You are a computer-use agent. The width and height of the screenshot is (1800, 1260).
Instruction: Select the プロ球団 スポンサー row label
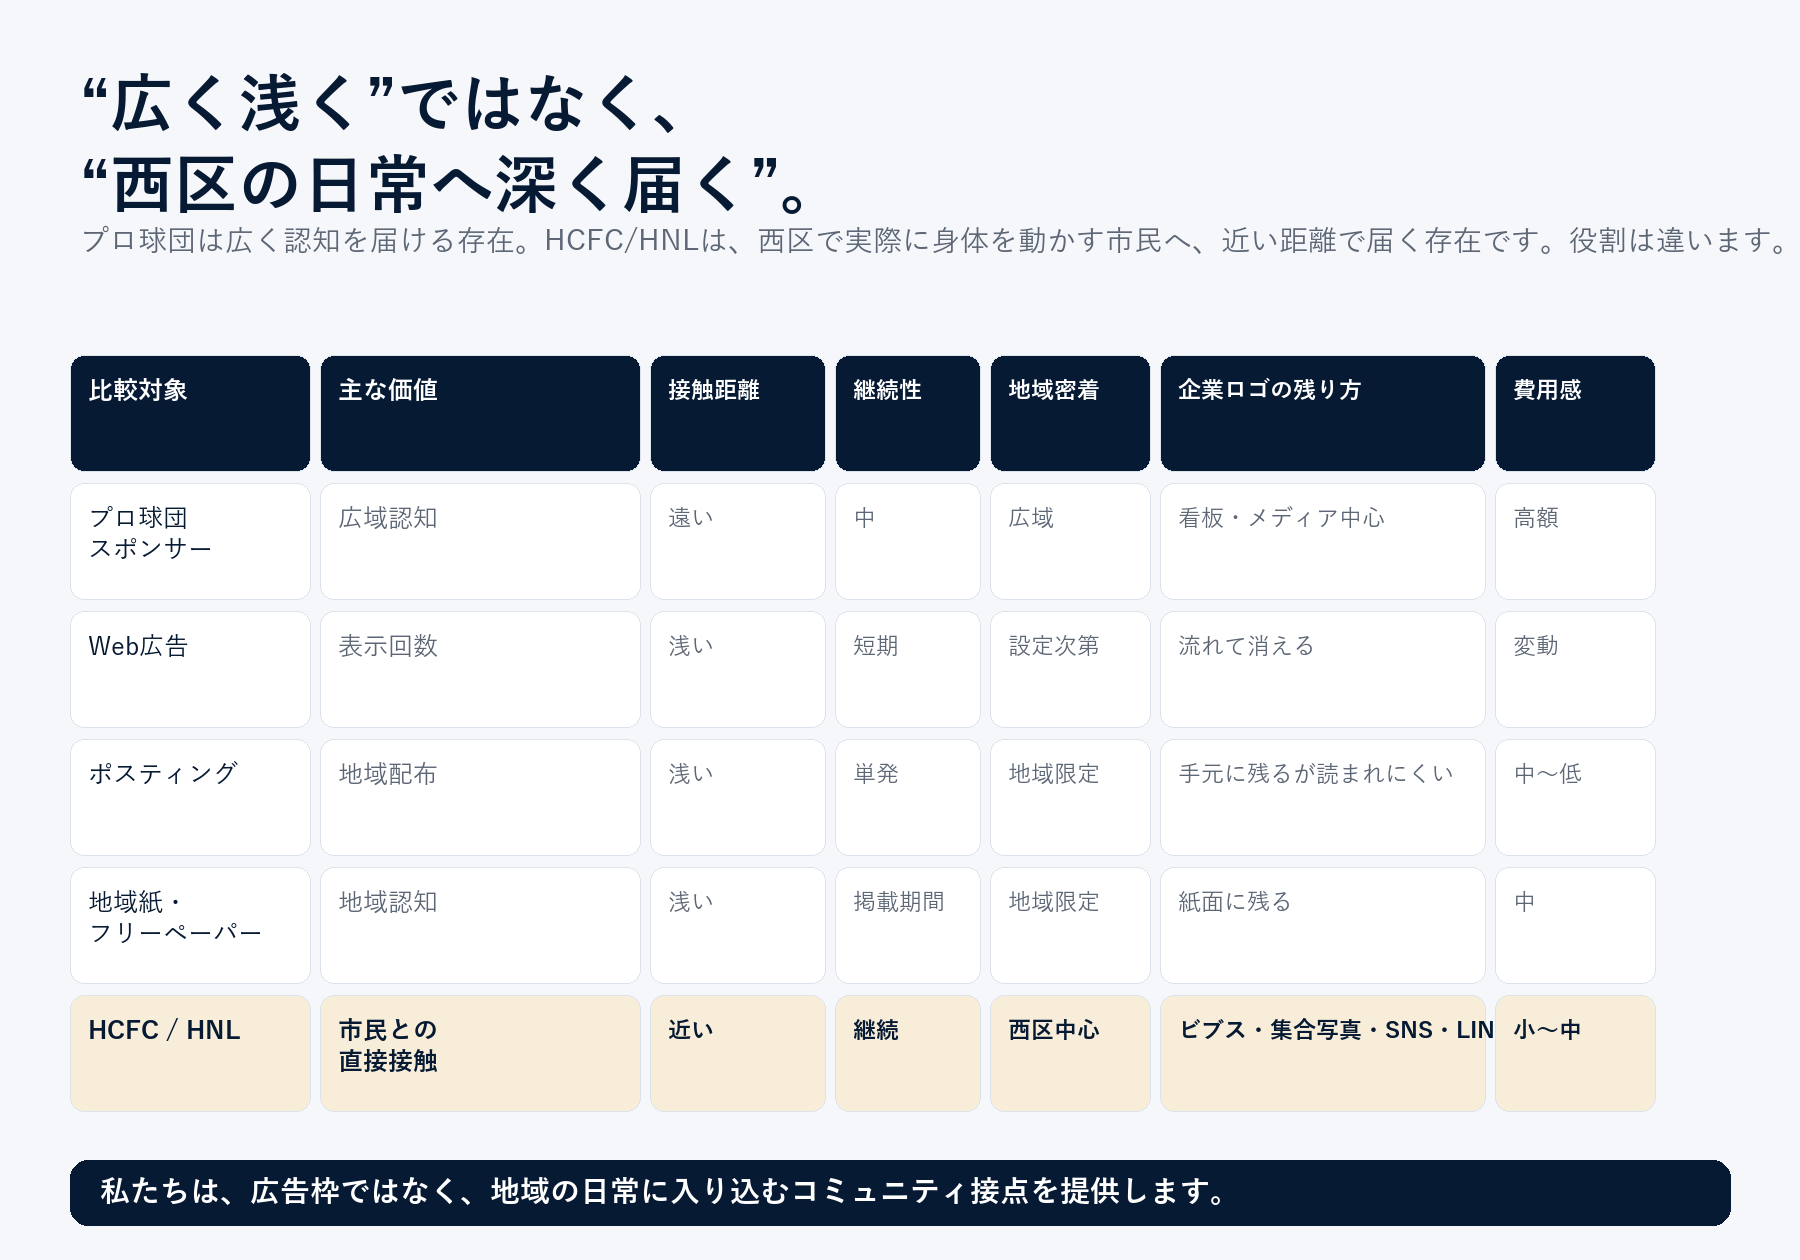[x=190, y=541]
